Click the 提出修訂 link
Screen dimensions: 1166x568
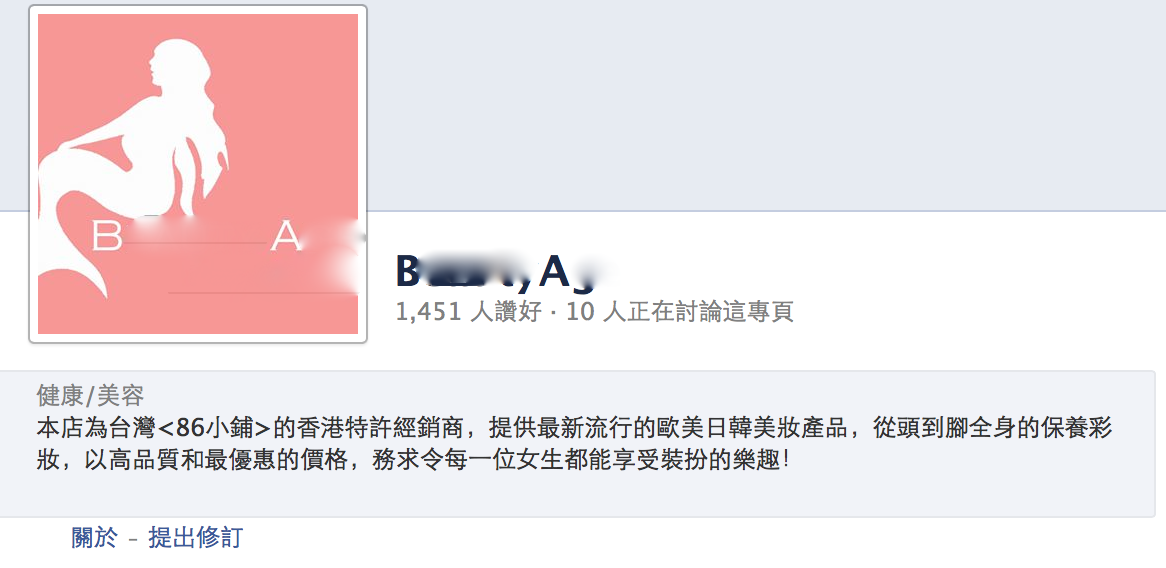[196, 538]
